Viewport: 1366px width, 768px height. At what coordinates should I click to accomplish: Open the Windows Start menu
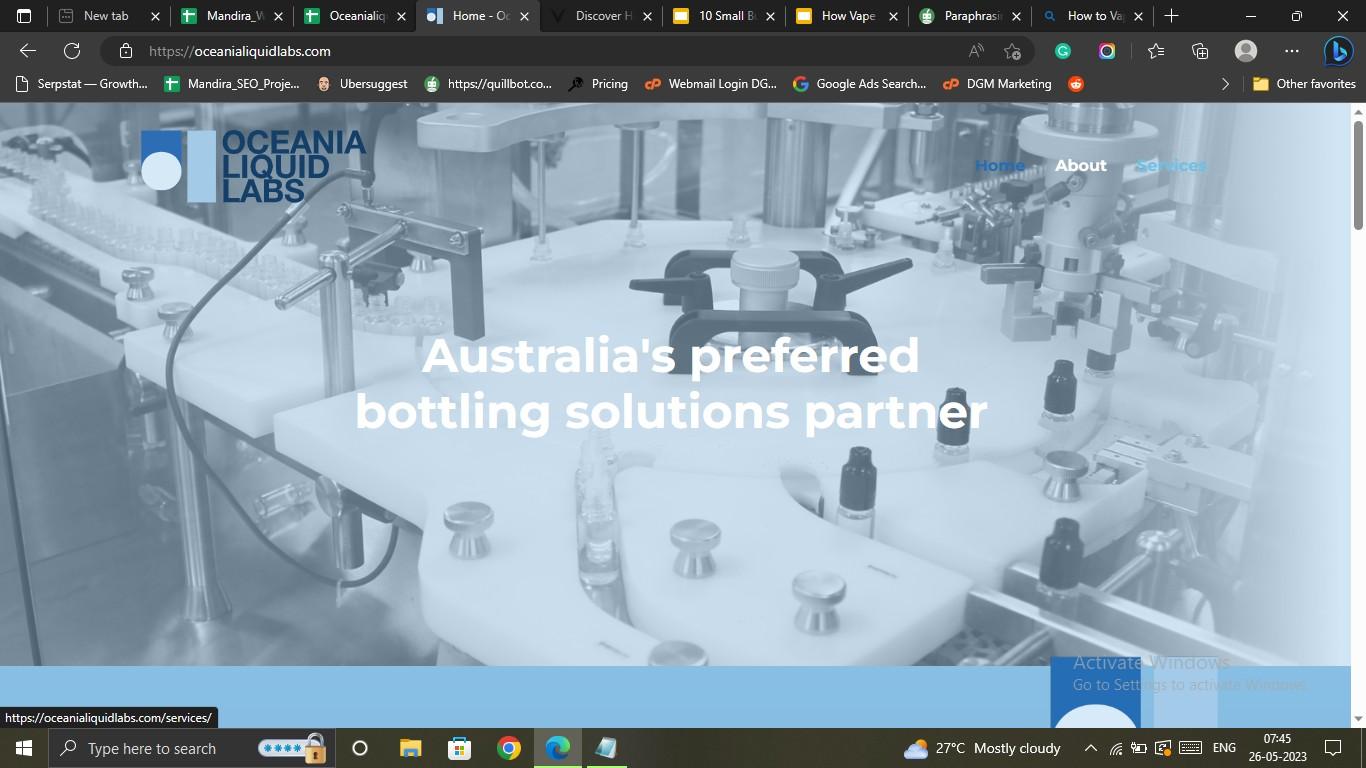coord(23,748)
